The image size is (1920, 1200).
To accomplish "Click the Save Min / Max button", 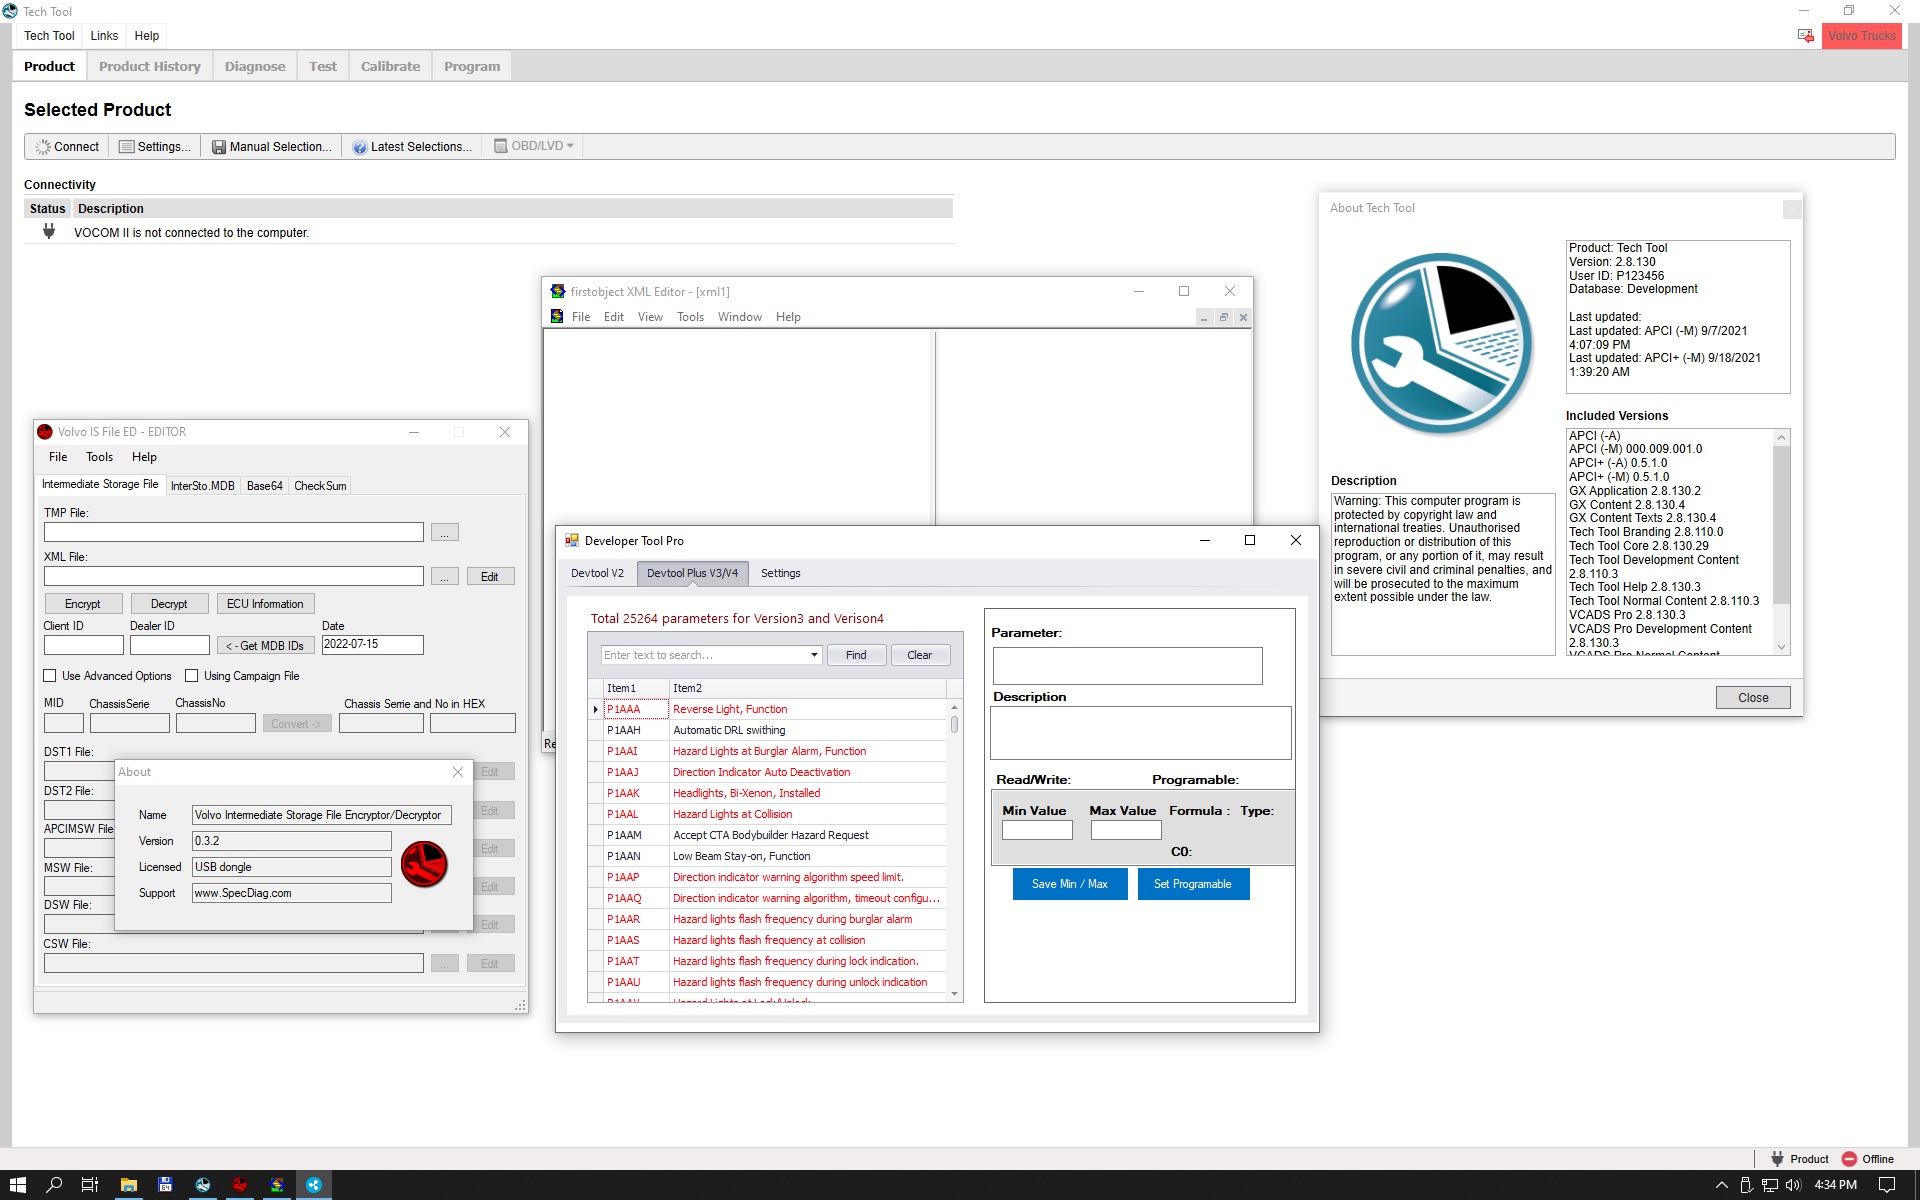I will tap(1070, 884).
